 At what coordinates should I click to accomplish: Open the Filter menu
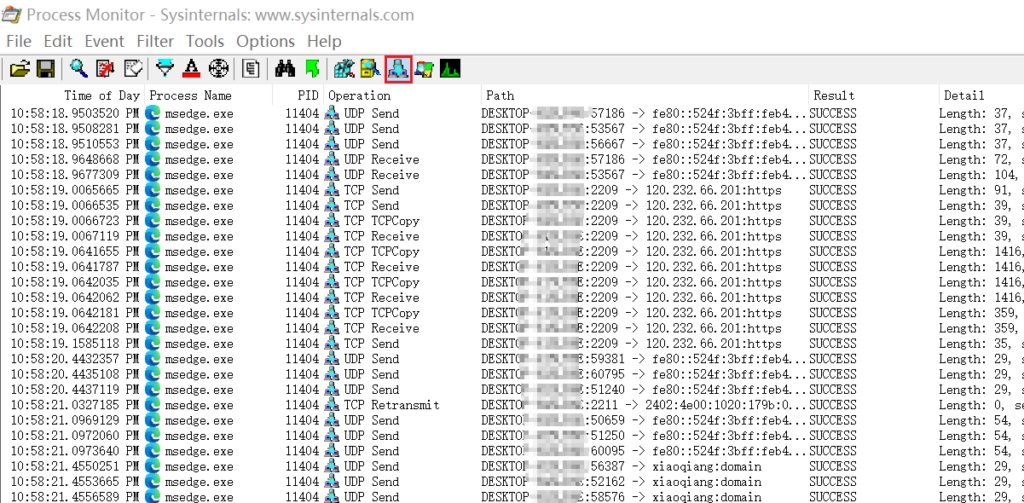click(155, 41)
